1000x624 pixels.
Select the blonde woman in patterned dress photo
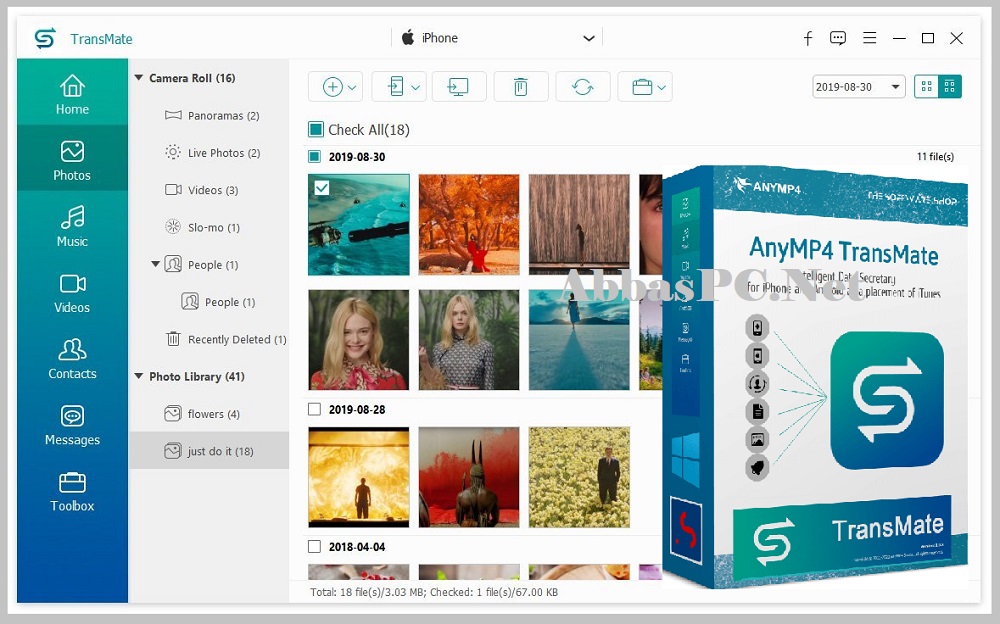pyautogui.click(x=469, y=339)
